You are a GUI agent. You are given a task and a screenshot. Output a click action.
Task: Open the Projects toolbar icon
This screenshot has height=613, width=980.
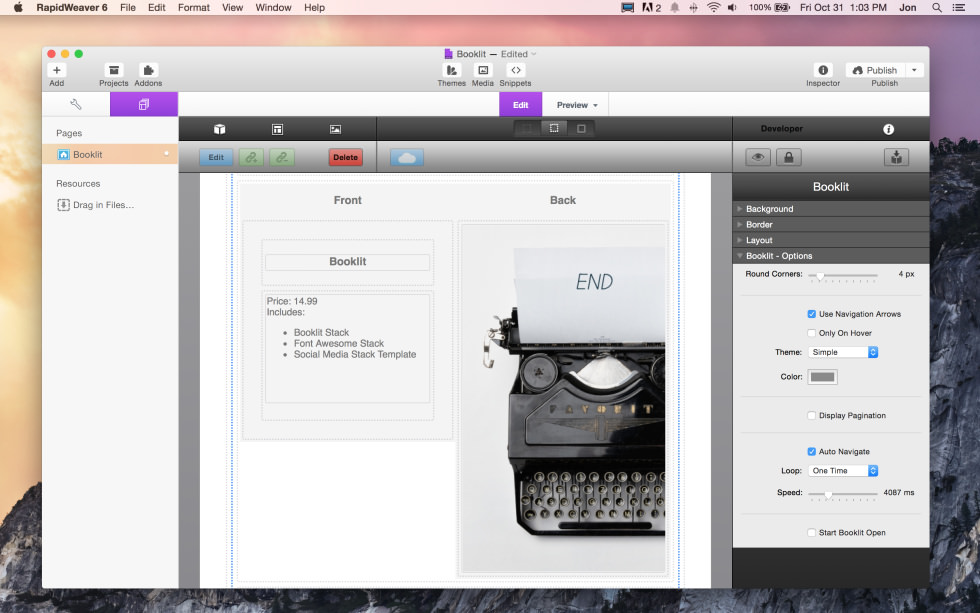[x=114, y=70]
